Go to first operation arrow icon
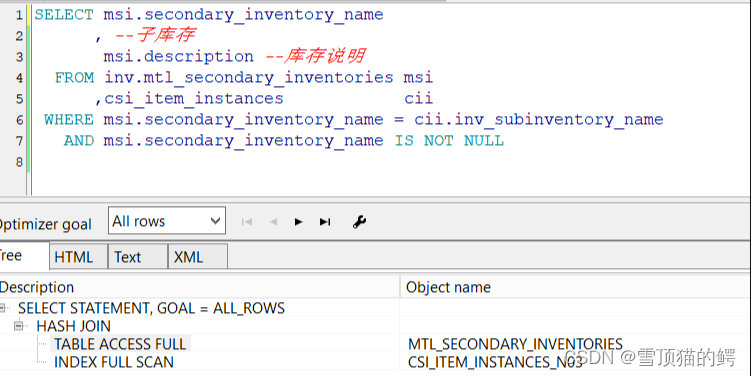The image size is (751, 376). pos(247,222)
